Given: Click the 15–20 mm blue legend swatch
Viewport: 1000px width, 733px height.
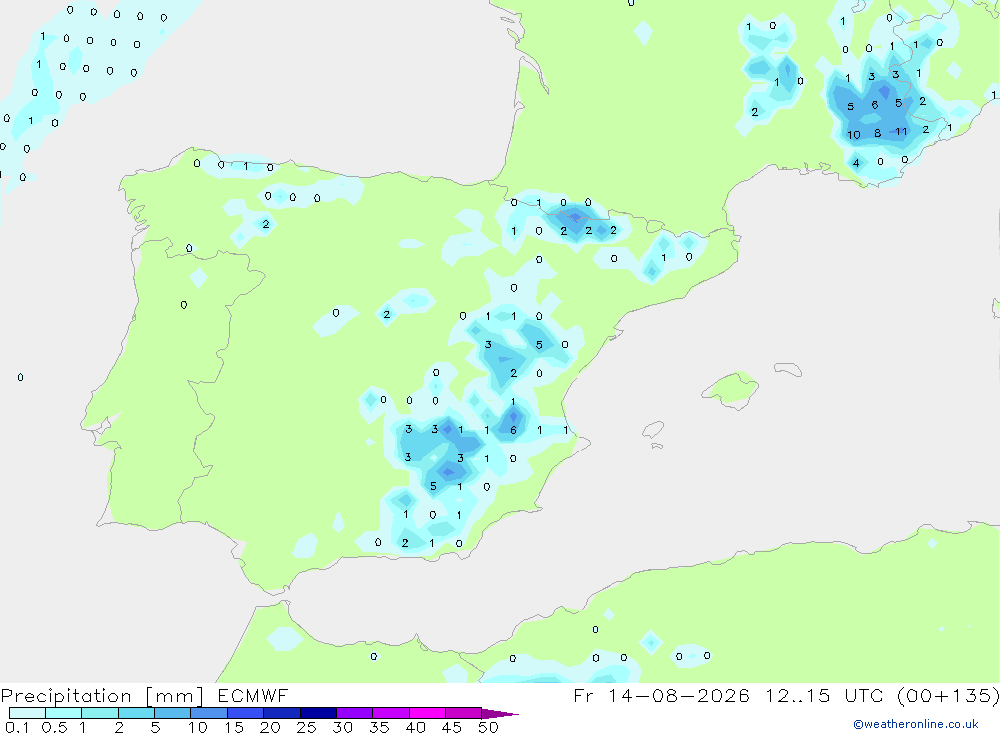Looking at the screenshot, I should tap(246, 713).
